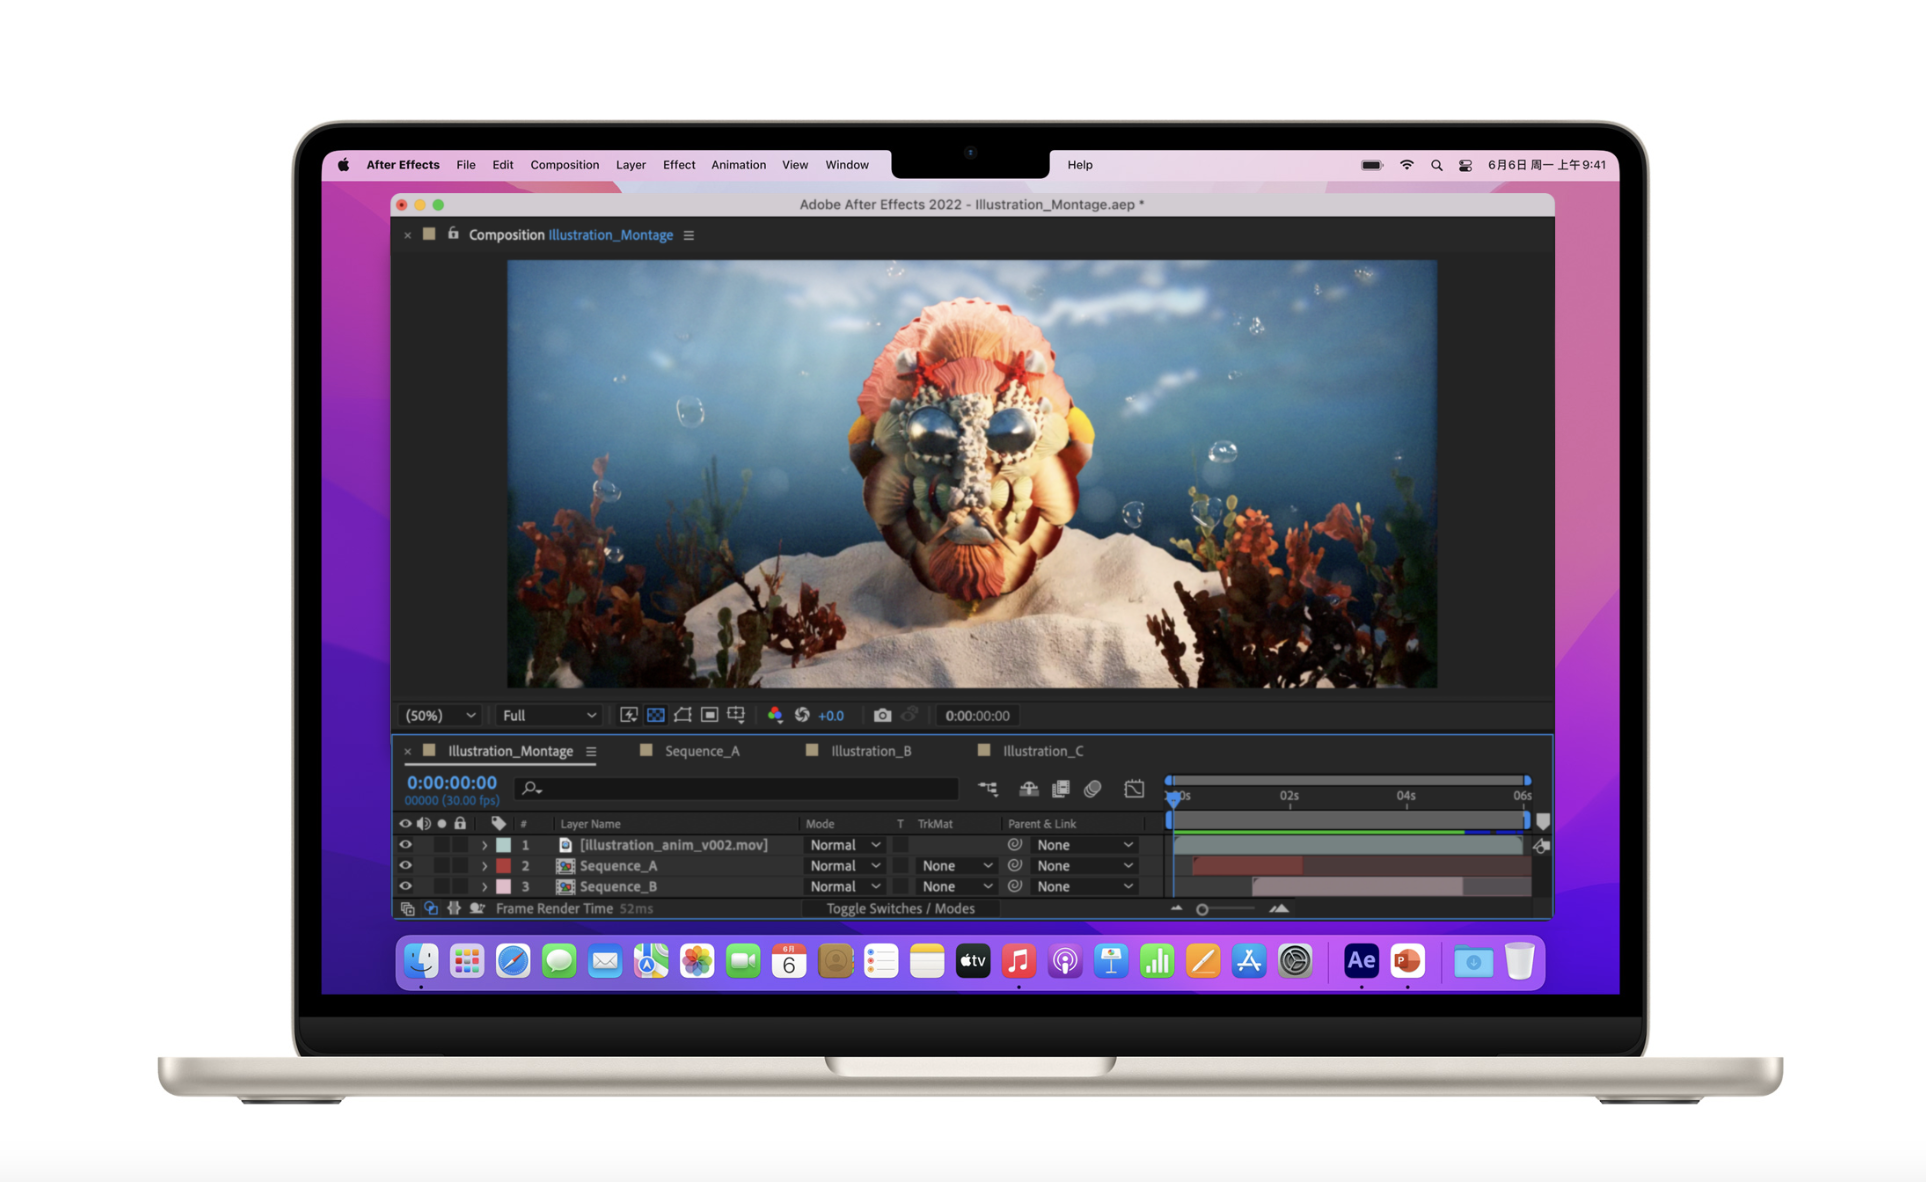Viewport: 1926px width, 1182px height.
Task: Toggle mask and shape path visibility
Action: coord(683,715)
